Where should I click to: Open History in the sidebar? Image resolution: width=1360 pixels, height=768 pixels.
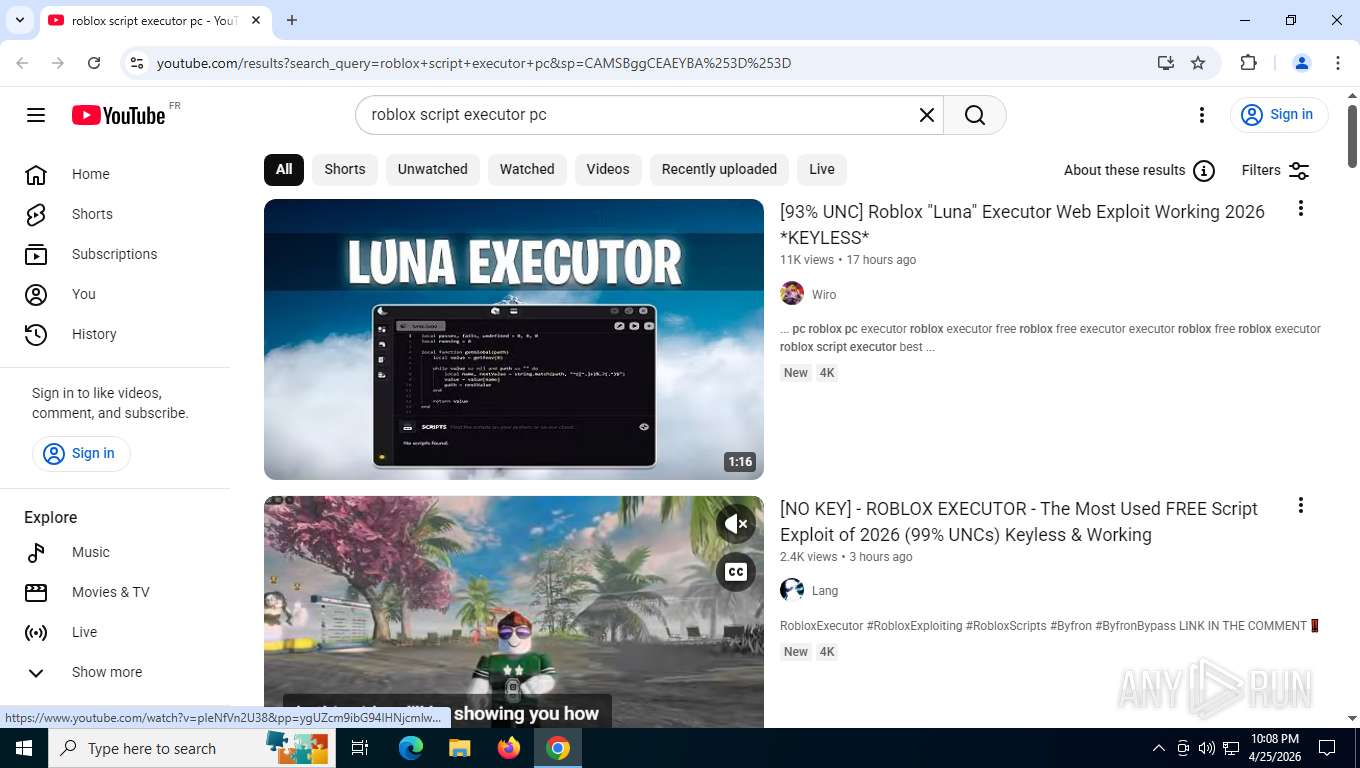(115, 334)
